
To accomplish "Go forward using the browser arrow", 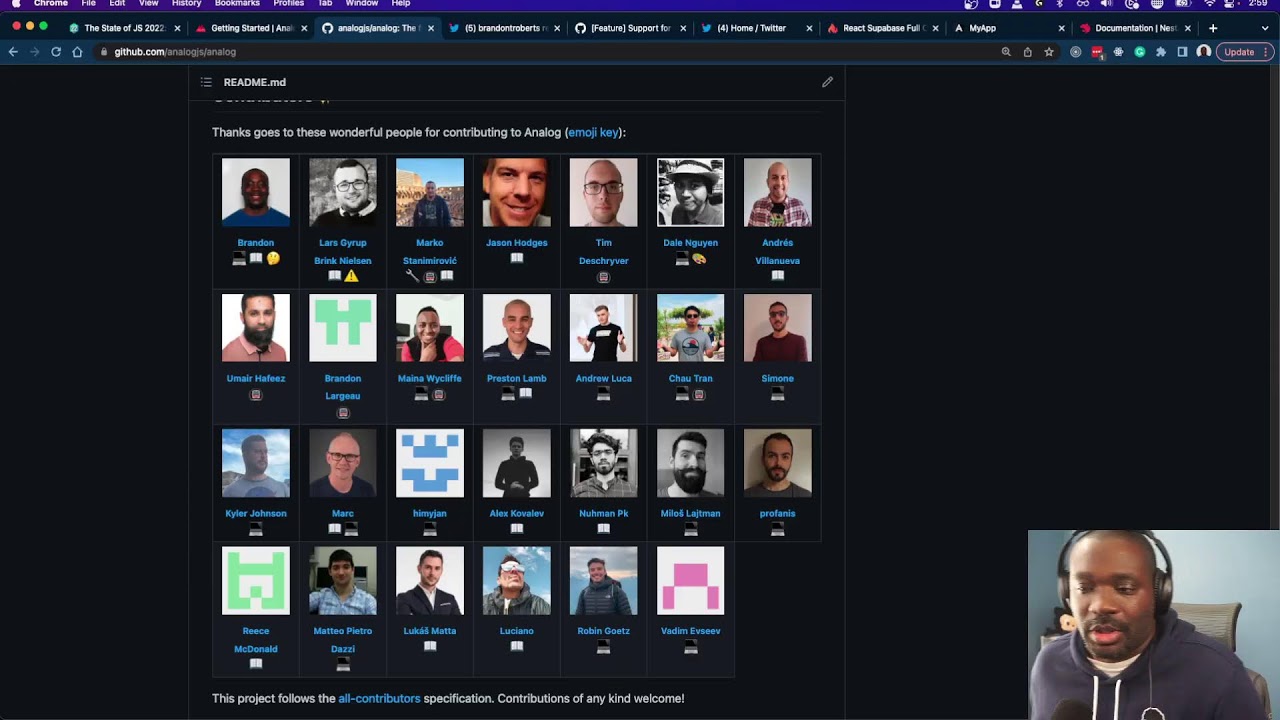I will [x=34, y=52].
